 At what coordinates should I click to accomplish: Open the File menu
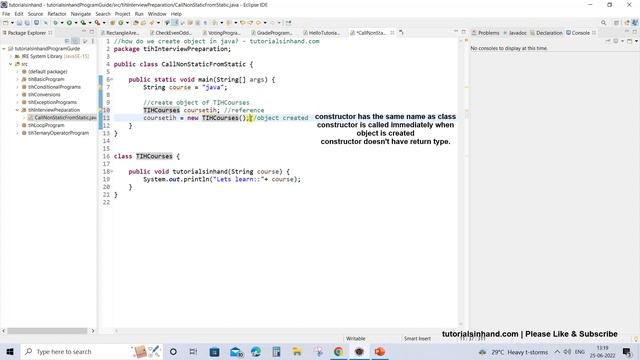6,14
